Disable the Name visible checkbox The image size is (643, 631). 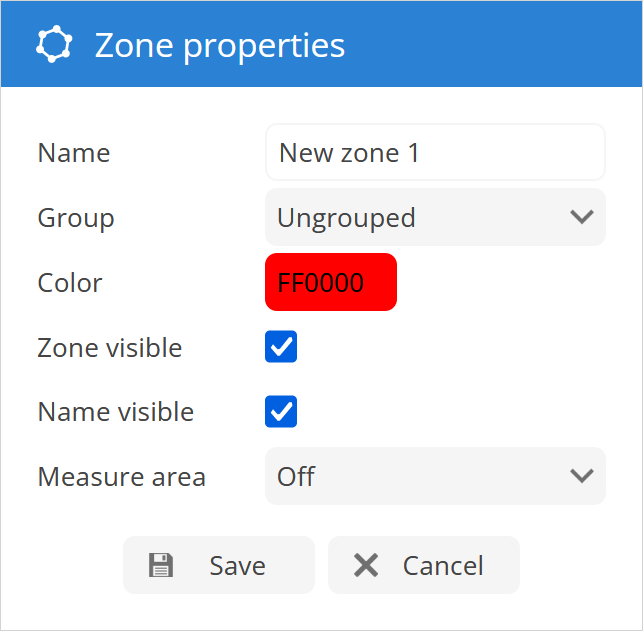coord(281,412)
